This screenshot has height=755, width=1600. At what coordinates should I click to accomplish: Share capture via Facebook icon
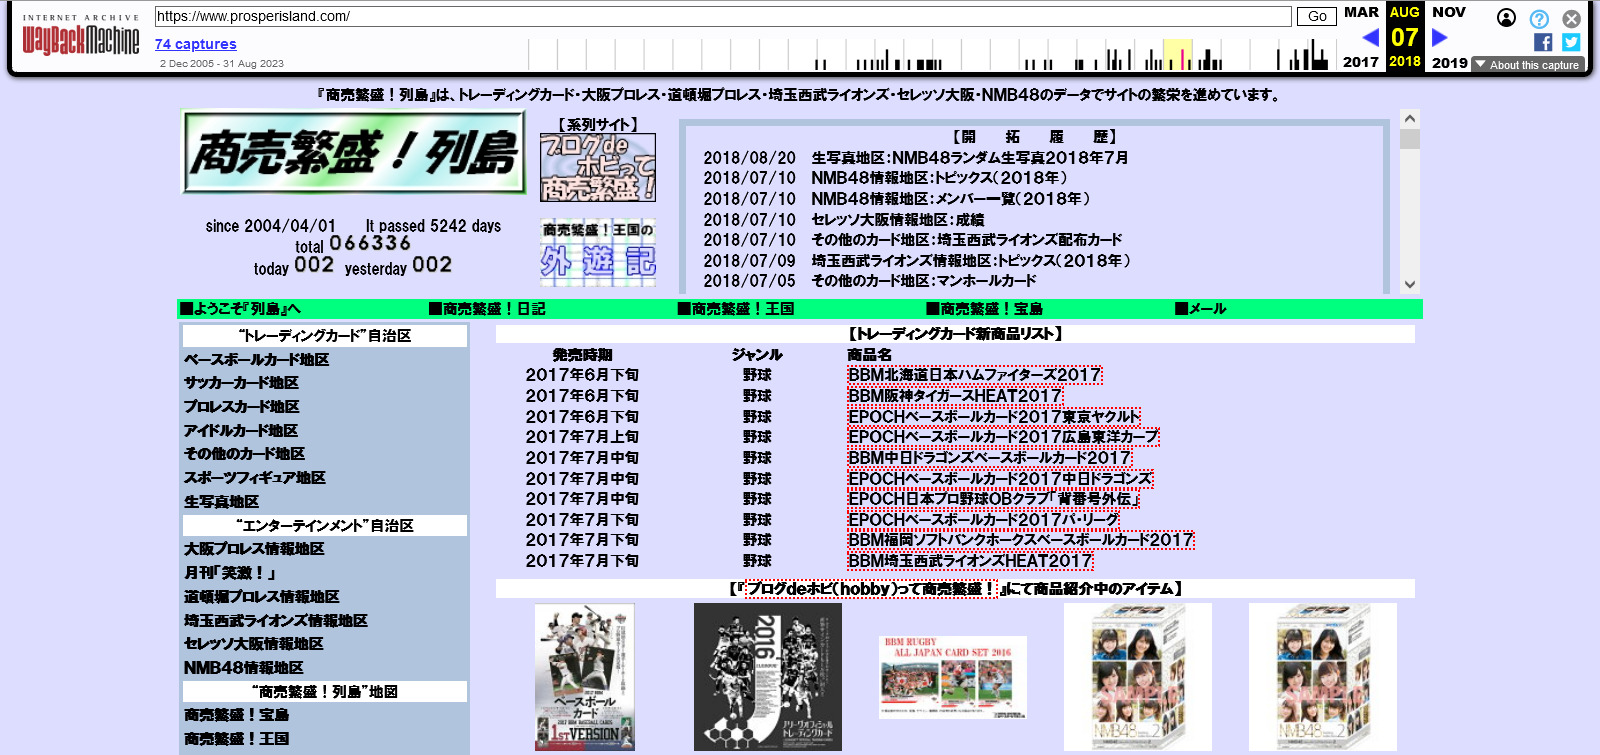(1543, 42)
